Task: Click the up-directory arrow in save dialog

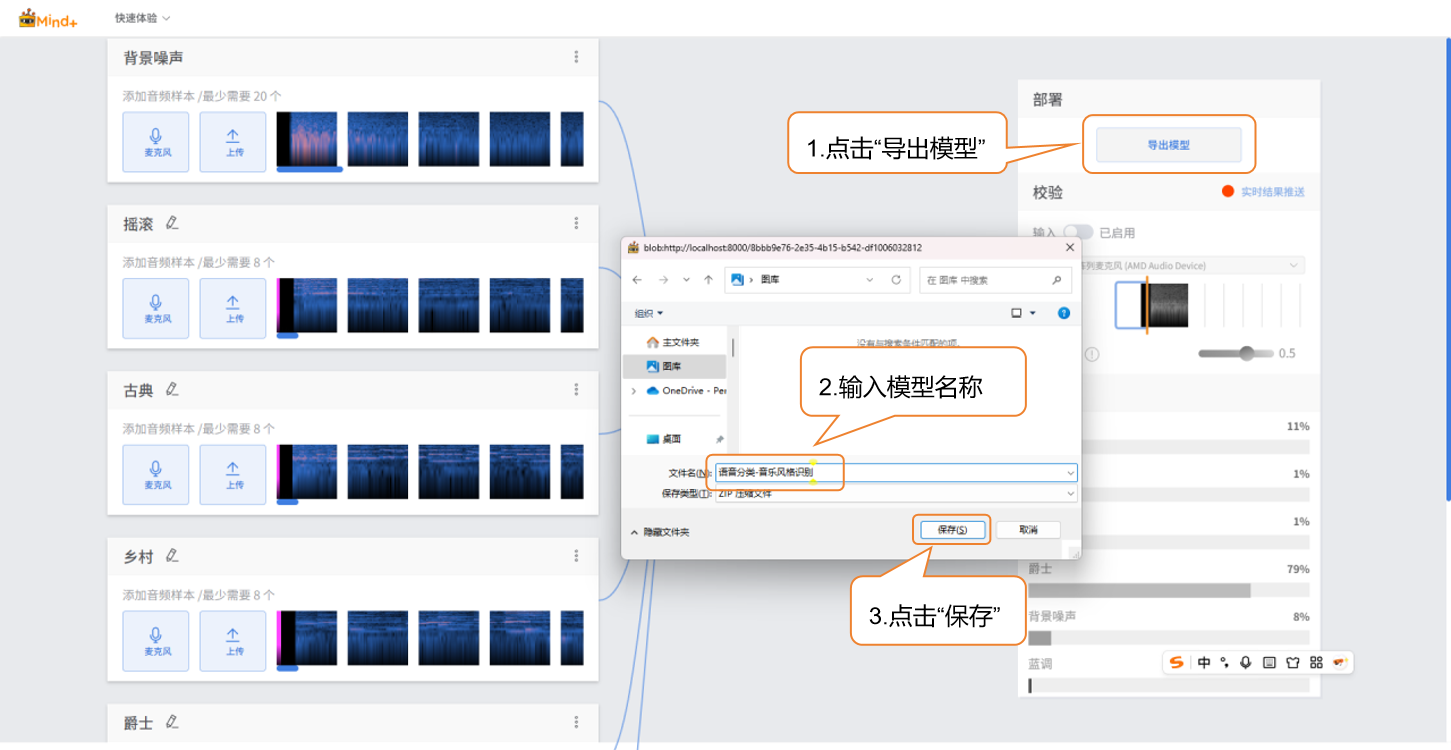Action: click(708, 280)
